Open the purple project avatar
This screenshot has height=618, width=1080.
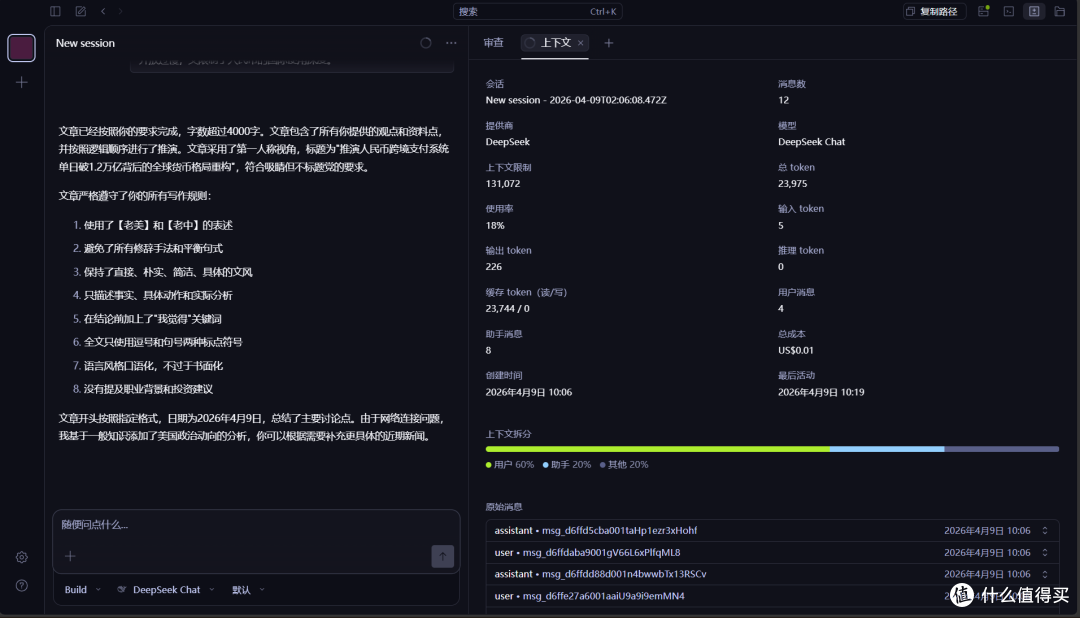21,48
